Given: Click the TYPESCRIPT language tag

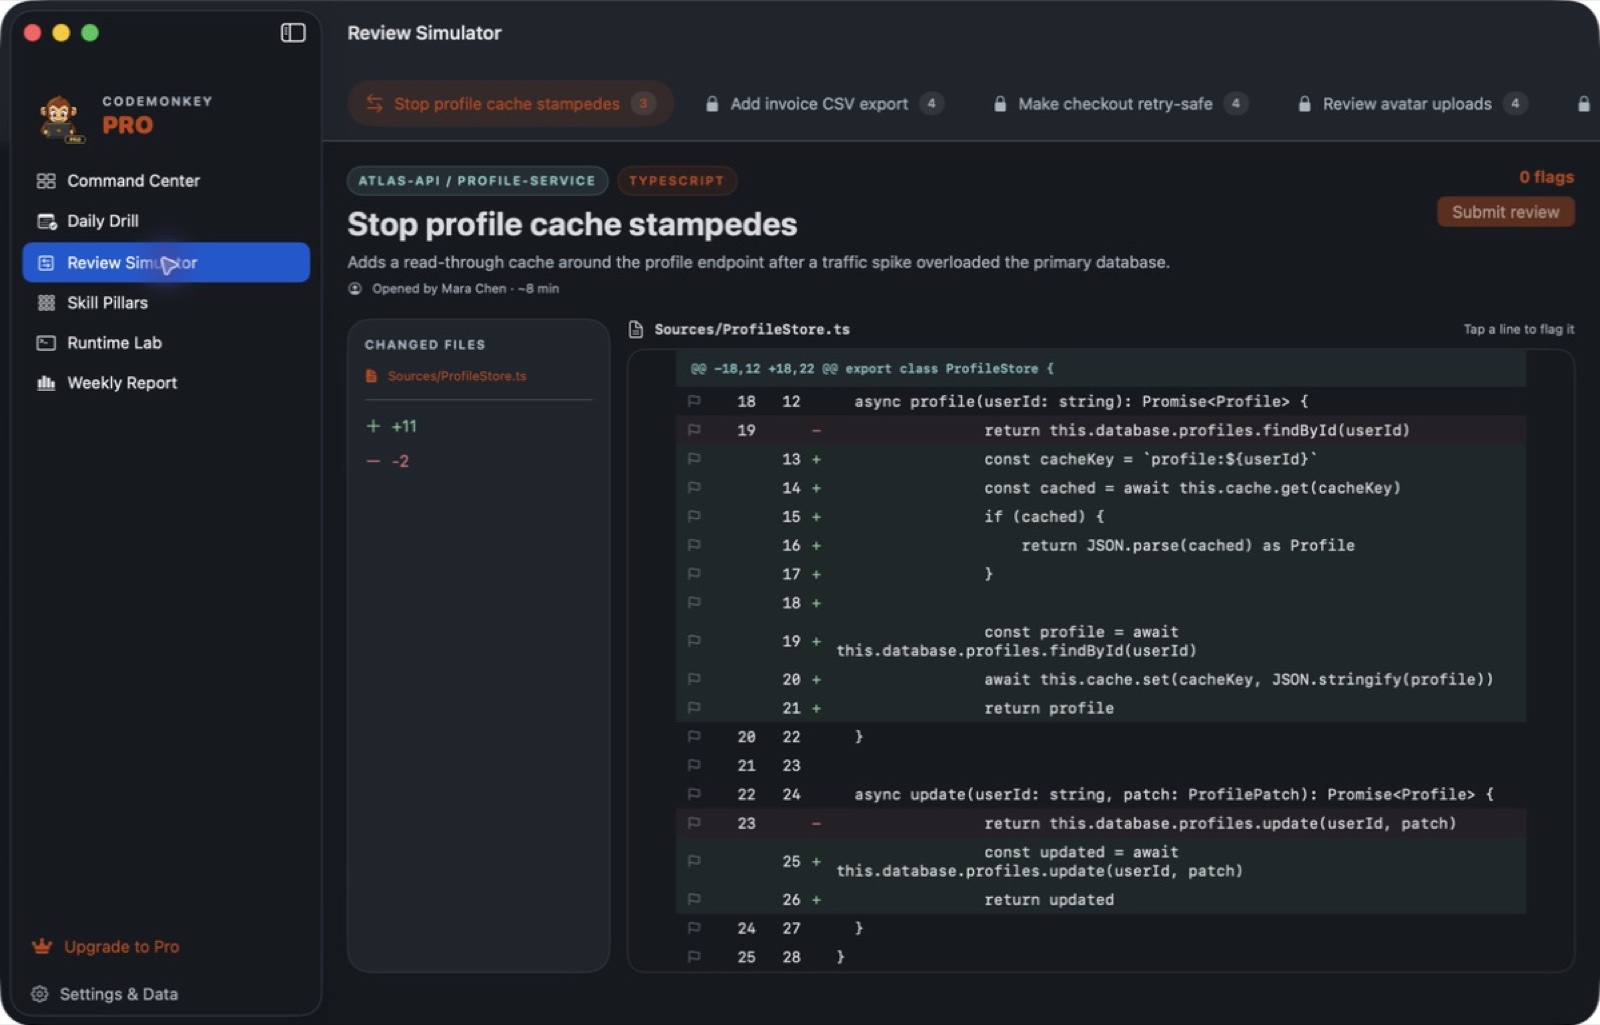Looking at the screenshot, I should click(x=676, y=181).
